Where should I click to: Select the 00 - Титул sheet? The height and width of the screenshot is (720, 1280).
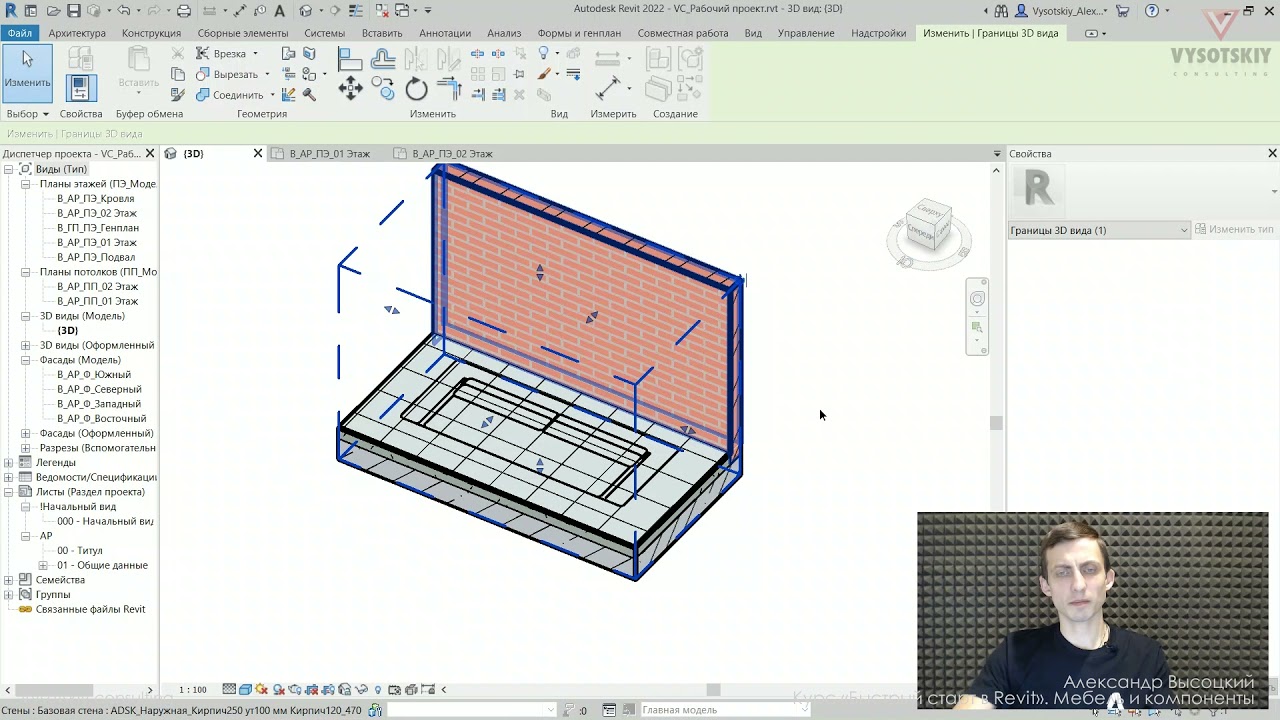point(79,551)
